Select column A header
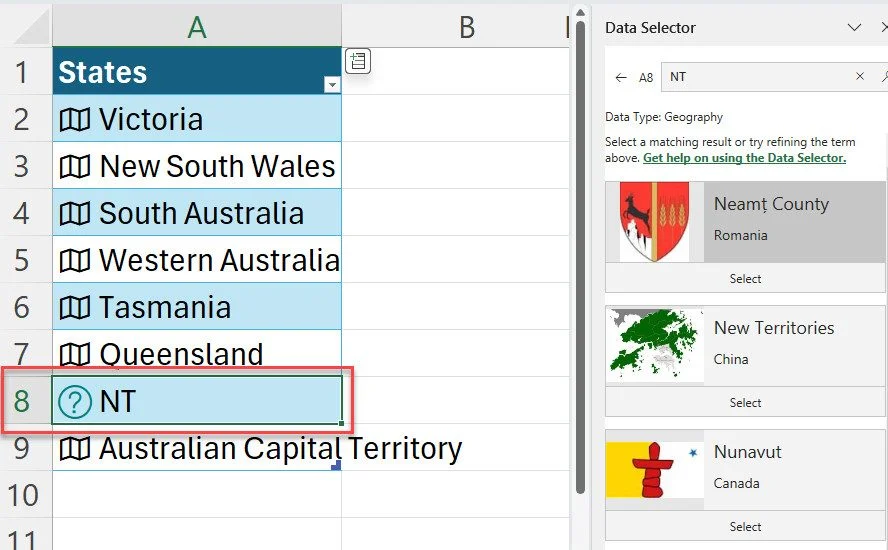 (197, 26)
